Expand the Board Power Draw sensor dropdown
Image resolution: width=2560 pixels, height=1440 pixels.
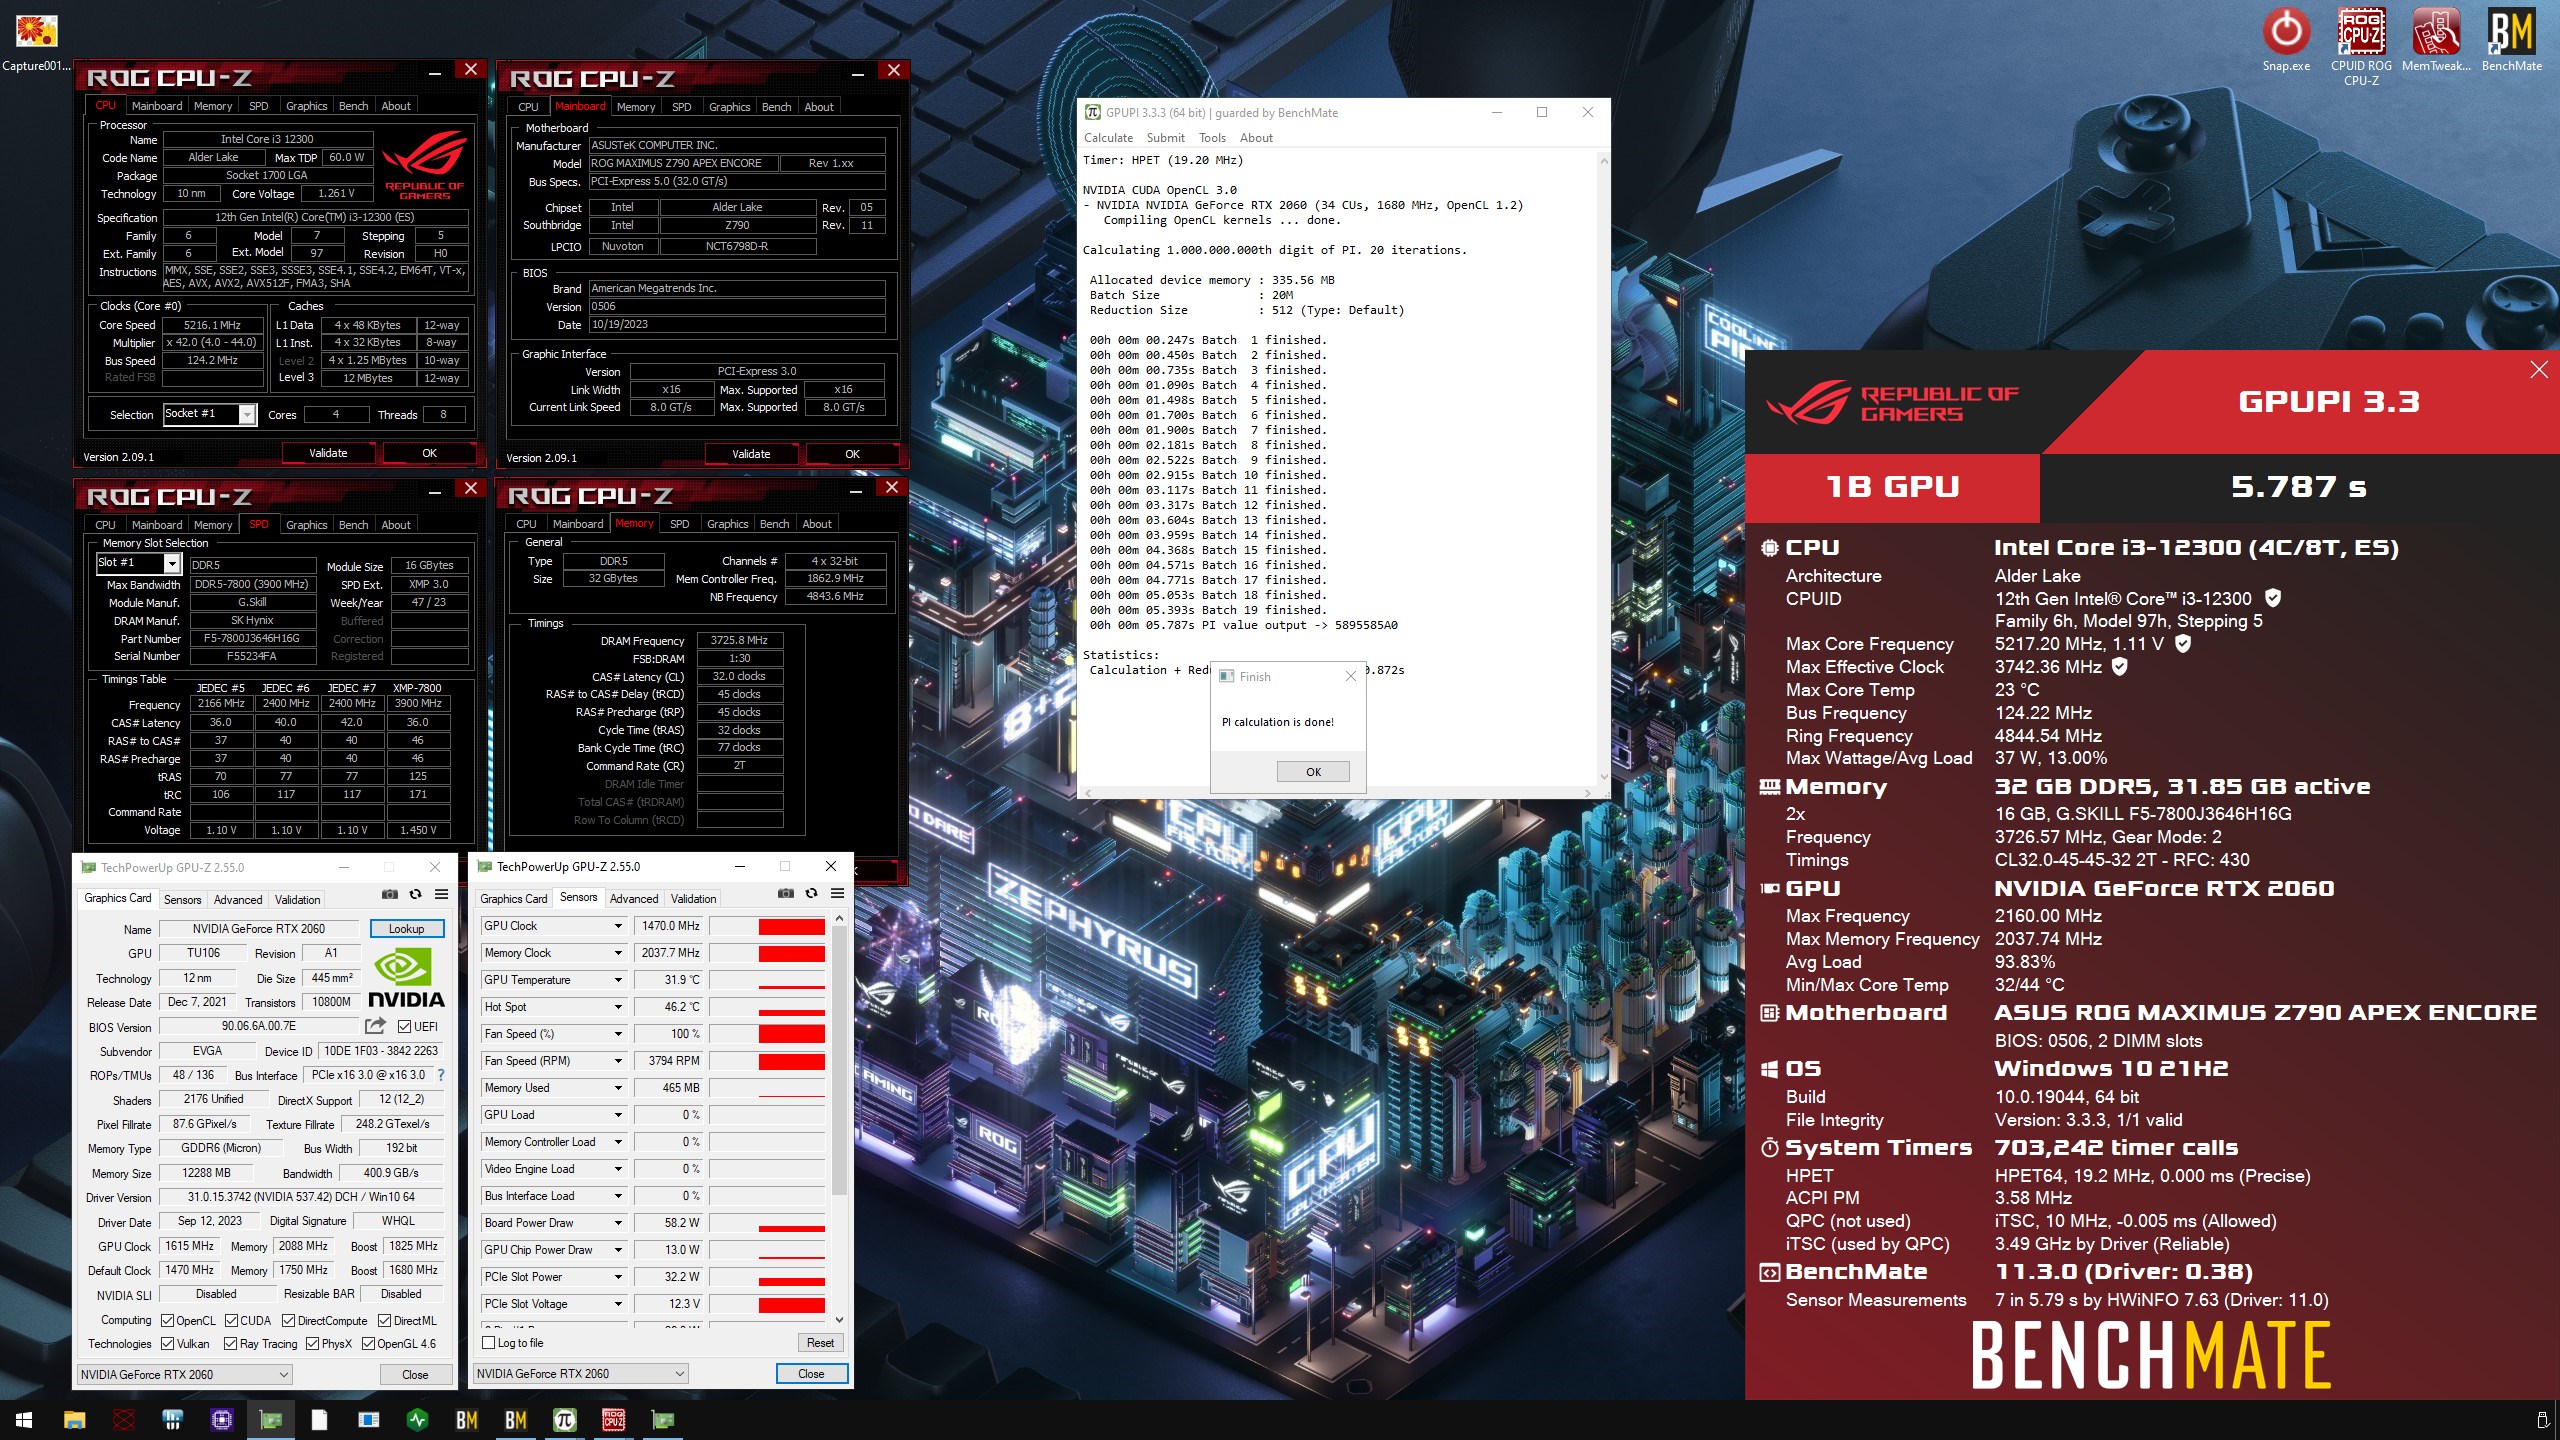[x=618, y=1223]
